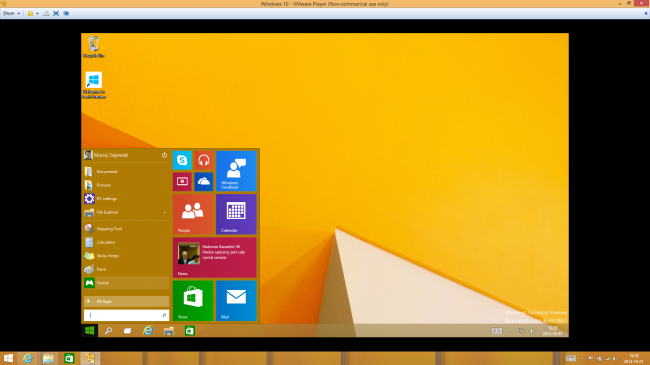Open Task View on guest taskbar
This screenshot has height=365, width=650.
(x=128, y=331)
